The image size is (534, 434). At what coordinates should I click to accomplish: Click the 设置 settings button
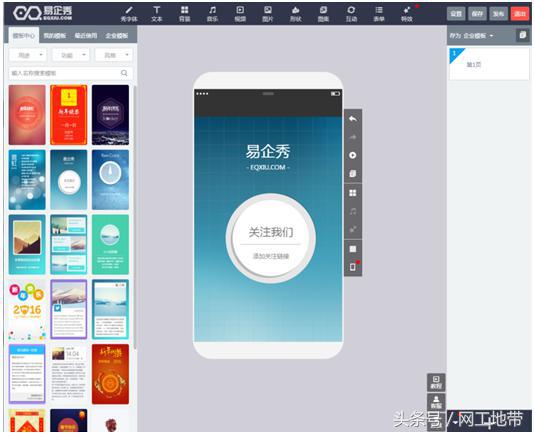click(x=456, y=14)
